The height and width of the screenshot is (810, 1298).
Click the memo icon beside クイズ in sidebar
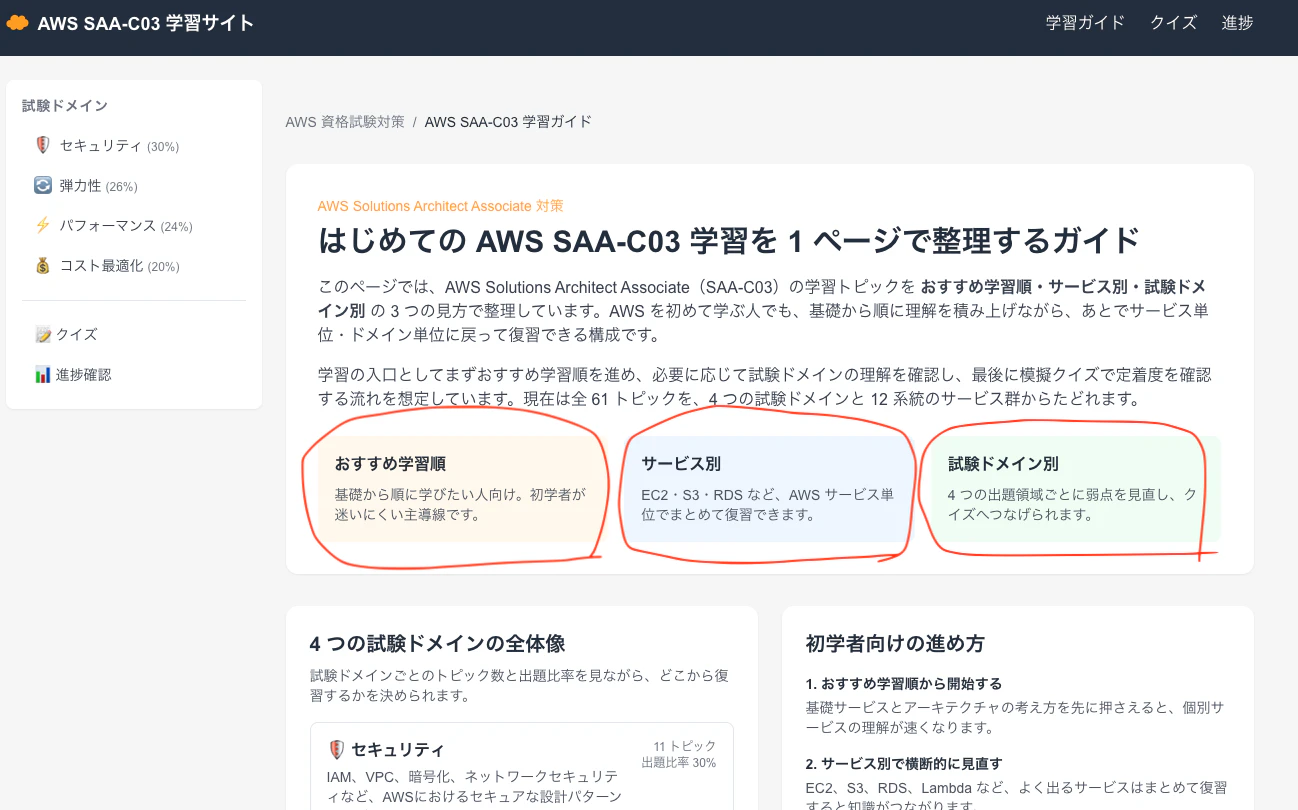click(43, 334)
